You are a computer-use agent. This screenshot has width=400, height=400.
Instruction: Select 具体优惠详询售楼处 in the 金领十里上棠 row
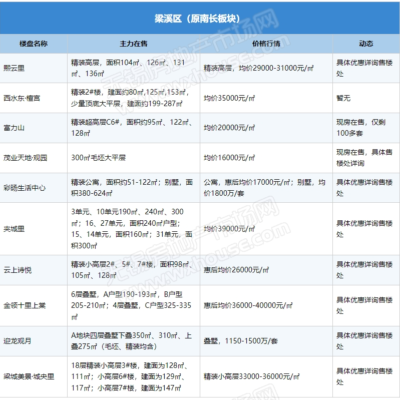click(364, 306)
